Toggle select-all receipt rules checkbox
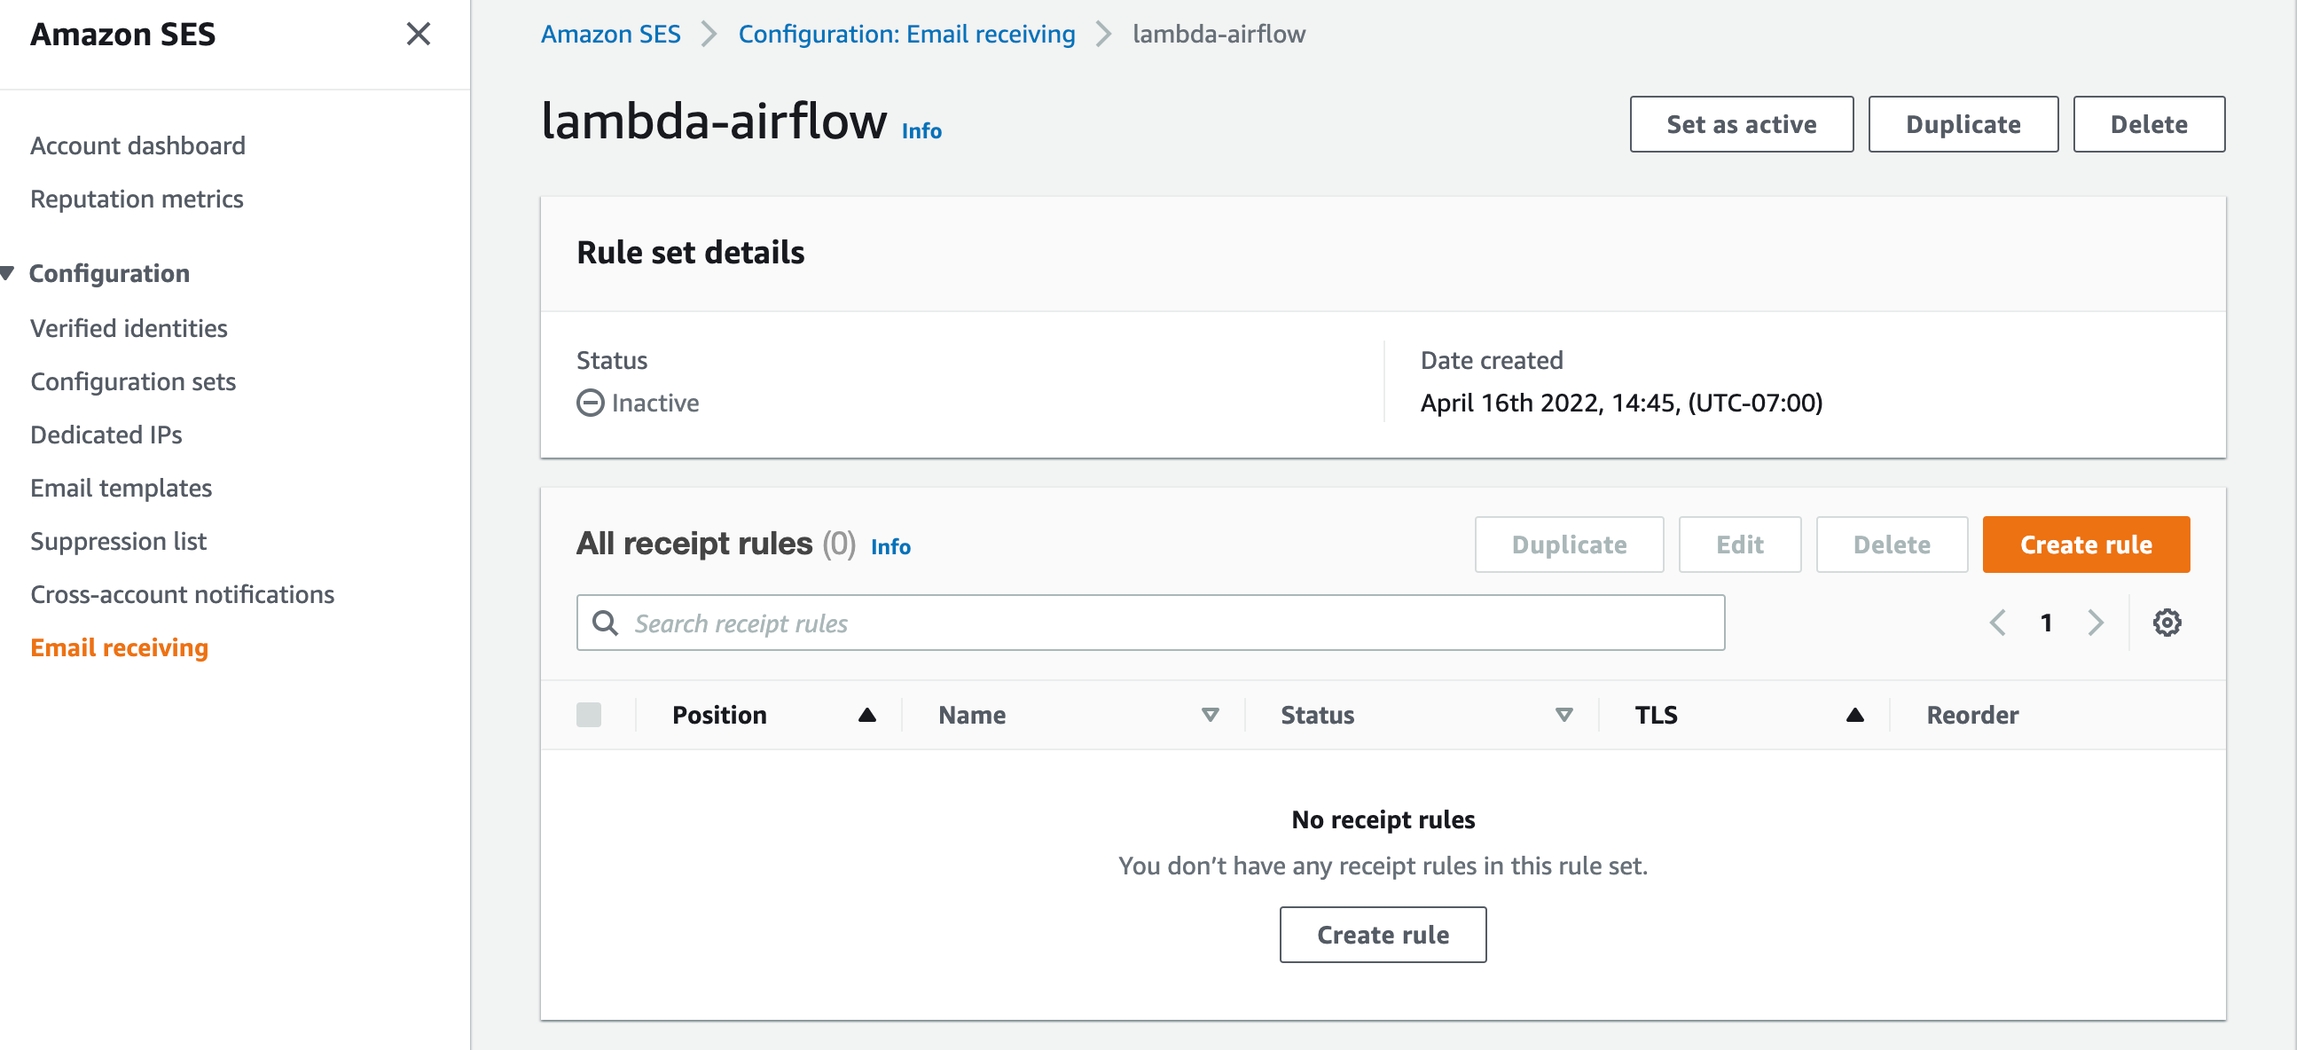This screenshot has width=2304, height=1050. 589,715
